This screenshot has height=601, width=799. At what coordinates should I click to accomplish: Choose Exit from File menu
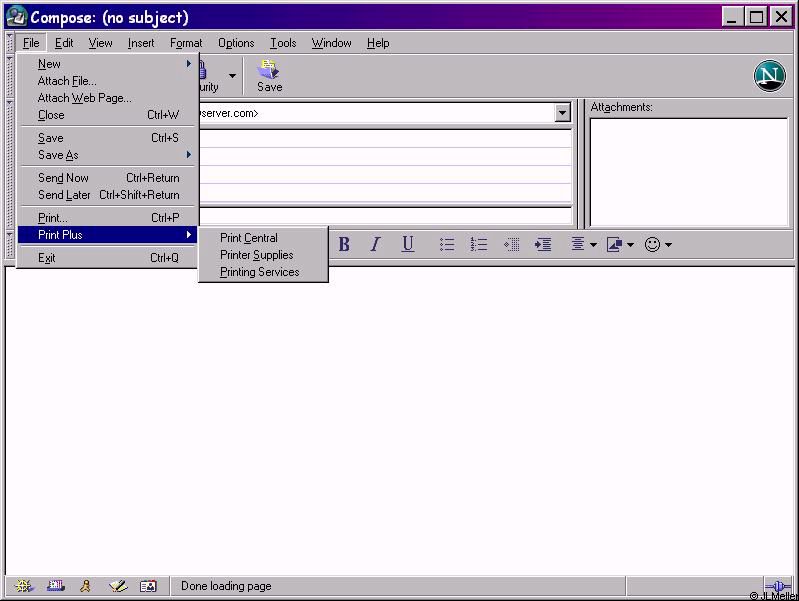[x=107, y=258]
